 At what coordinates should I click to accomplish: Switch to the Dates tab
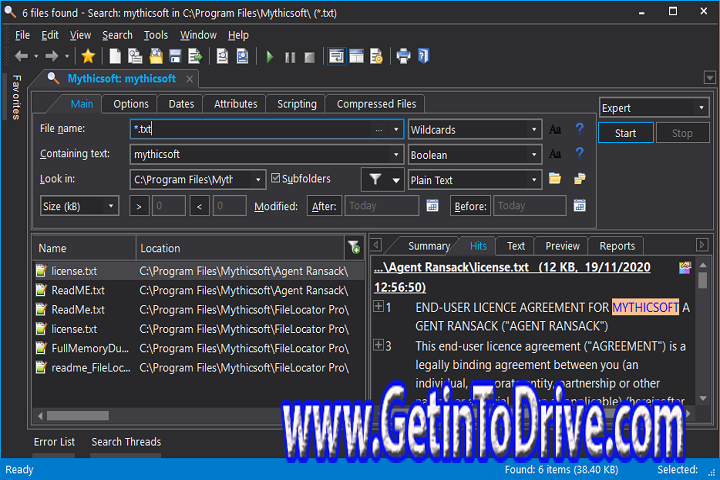click(x=181, y=104)
